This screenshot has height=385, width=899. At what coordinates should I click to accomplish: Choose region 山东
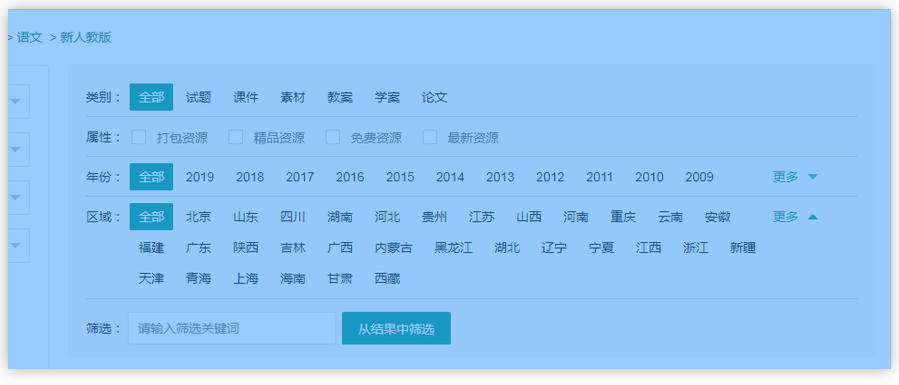point(245,217)
